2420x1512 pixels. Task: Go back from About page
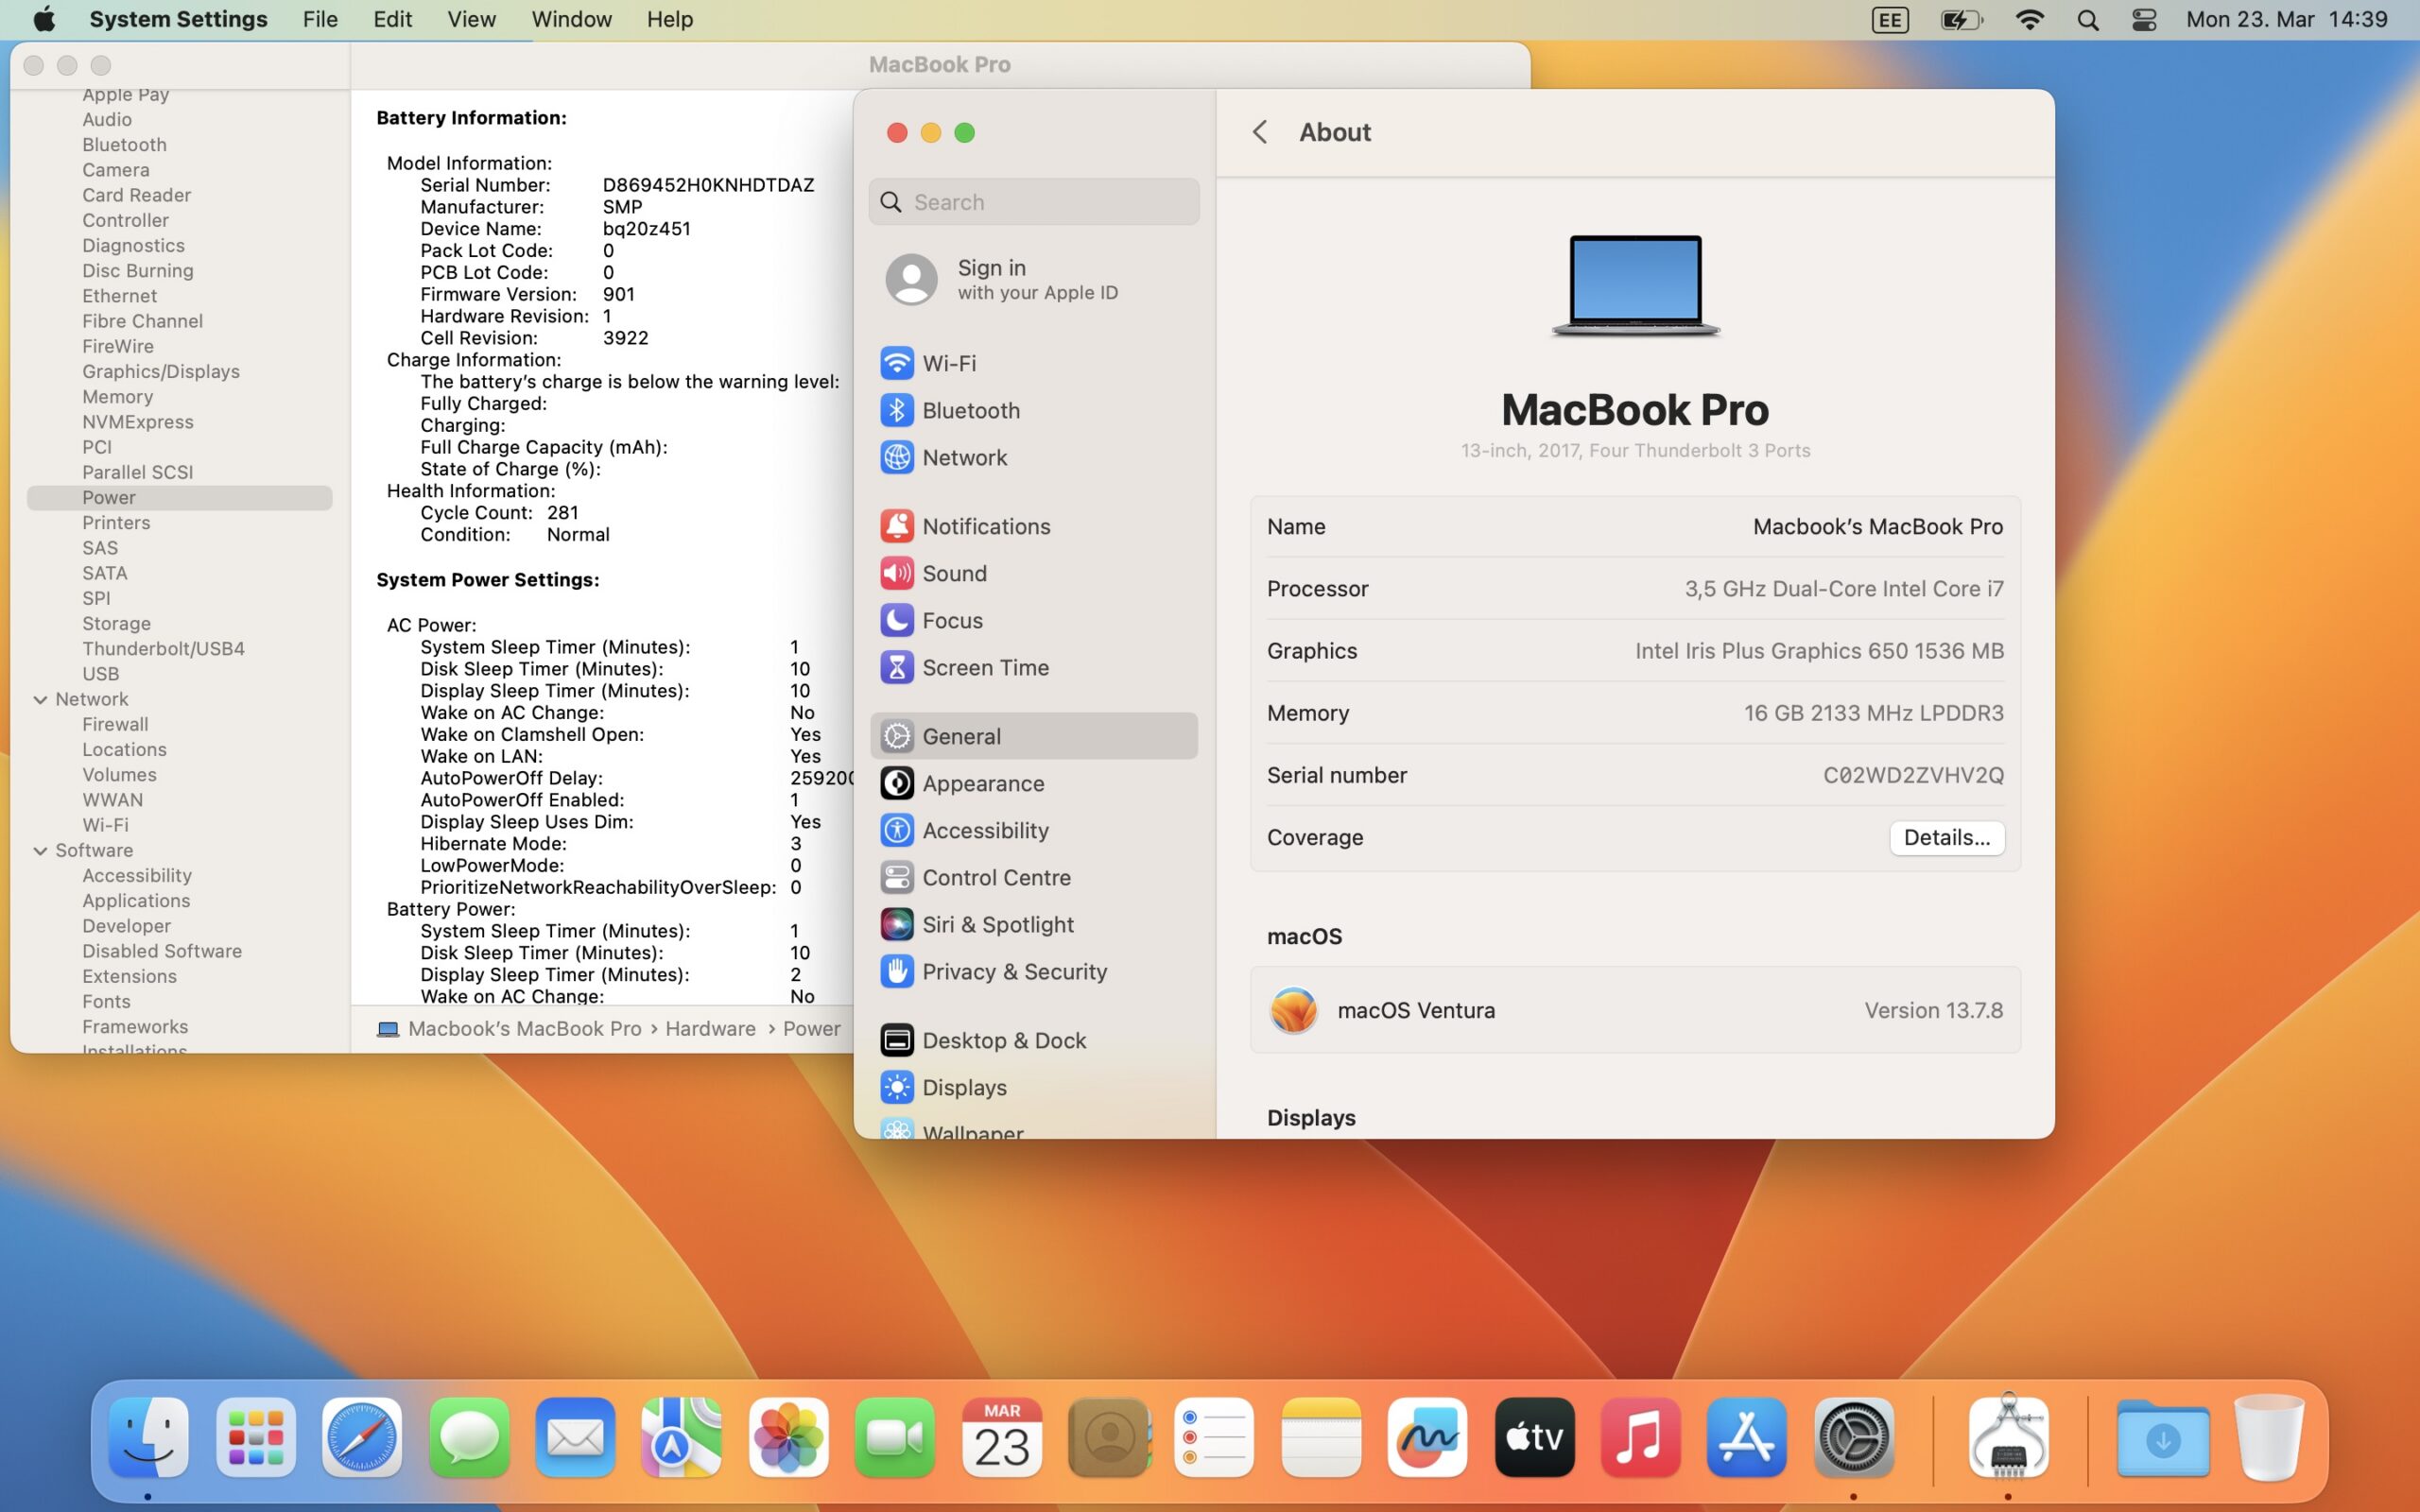(x=1260, y=132)
